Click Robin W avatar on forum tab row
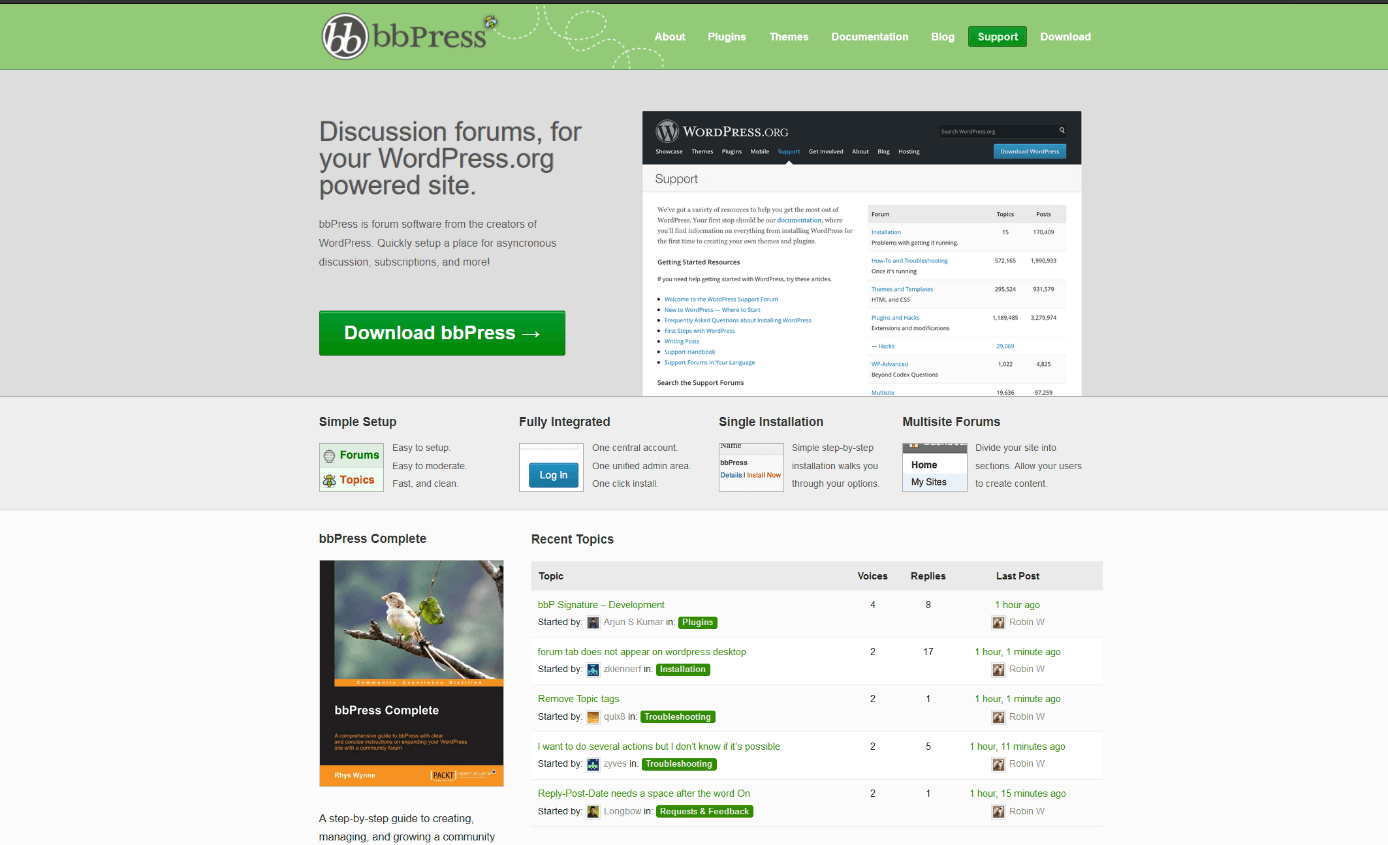This screenshot has height=845, width=1388. tap(998, 669)
